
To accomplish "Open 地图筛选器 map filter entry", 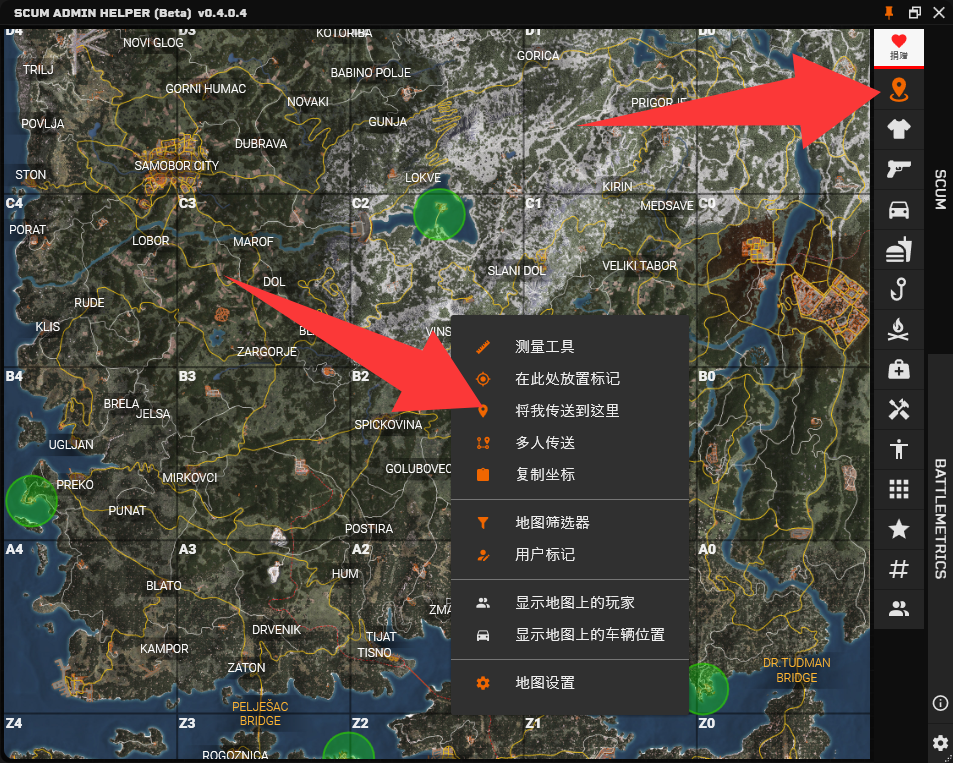I will [569, 522].
